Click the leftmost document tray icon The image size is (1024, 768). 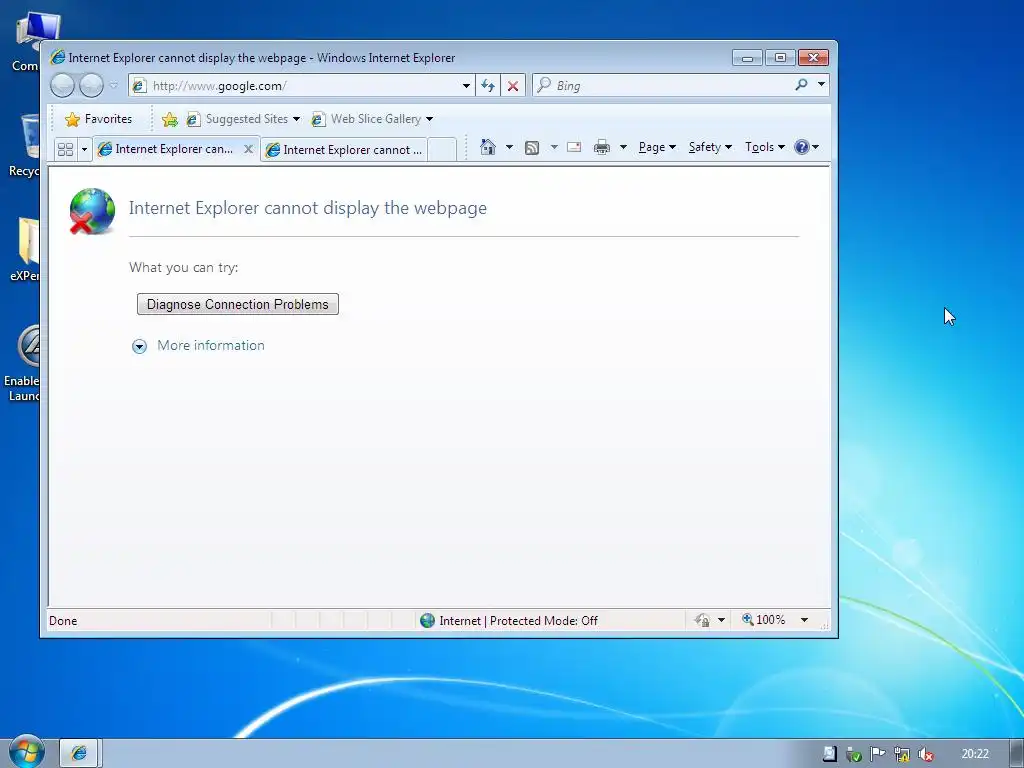pyautogui.click(x=829, y=754)
